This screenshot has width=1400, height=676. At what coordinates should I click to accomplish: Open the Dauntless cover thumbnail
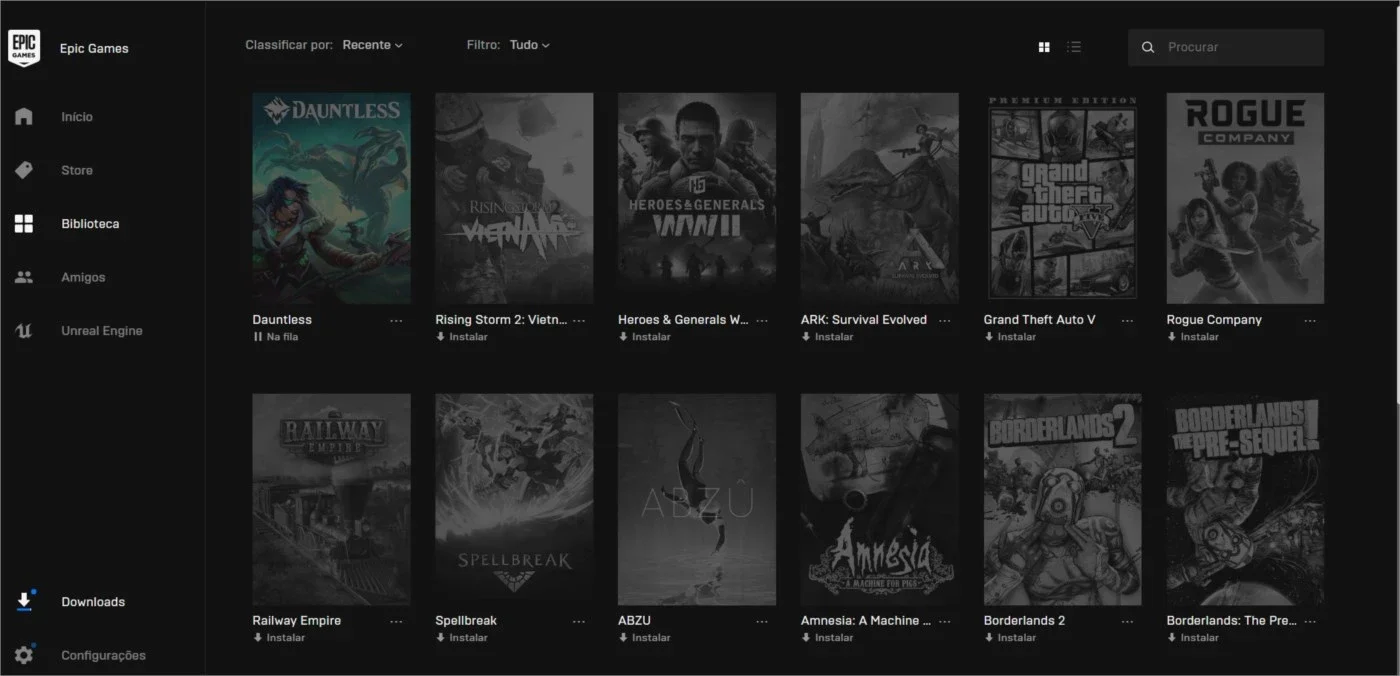pos(331,198)
